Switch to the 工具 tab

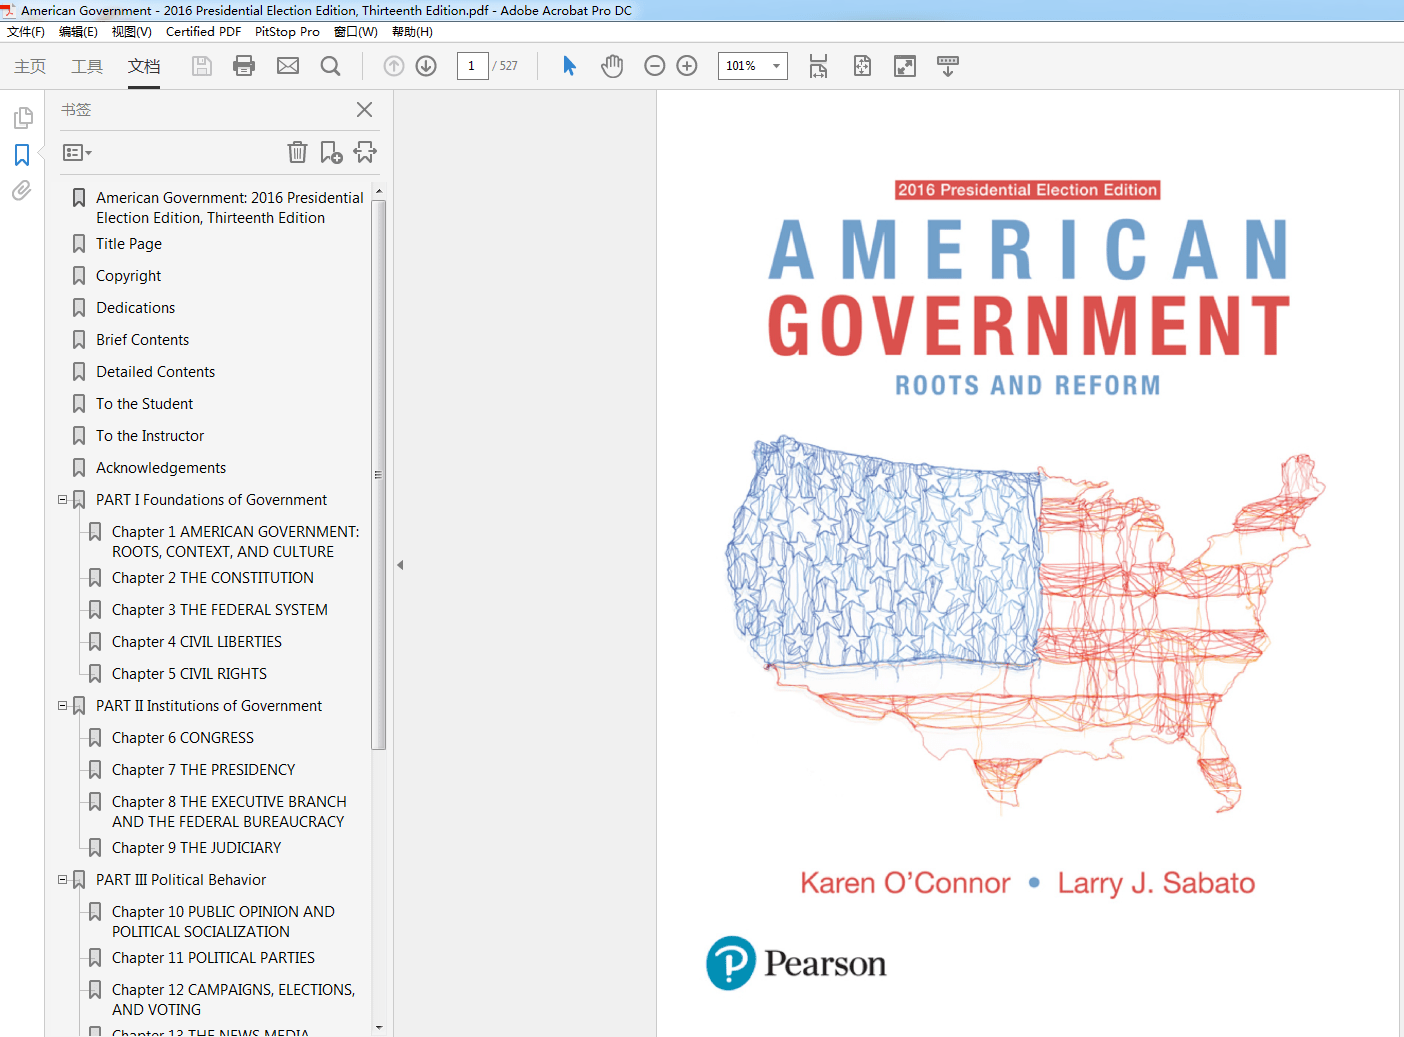[87, 66]
